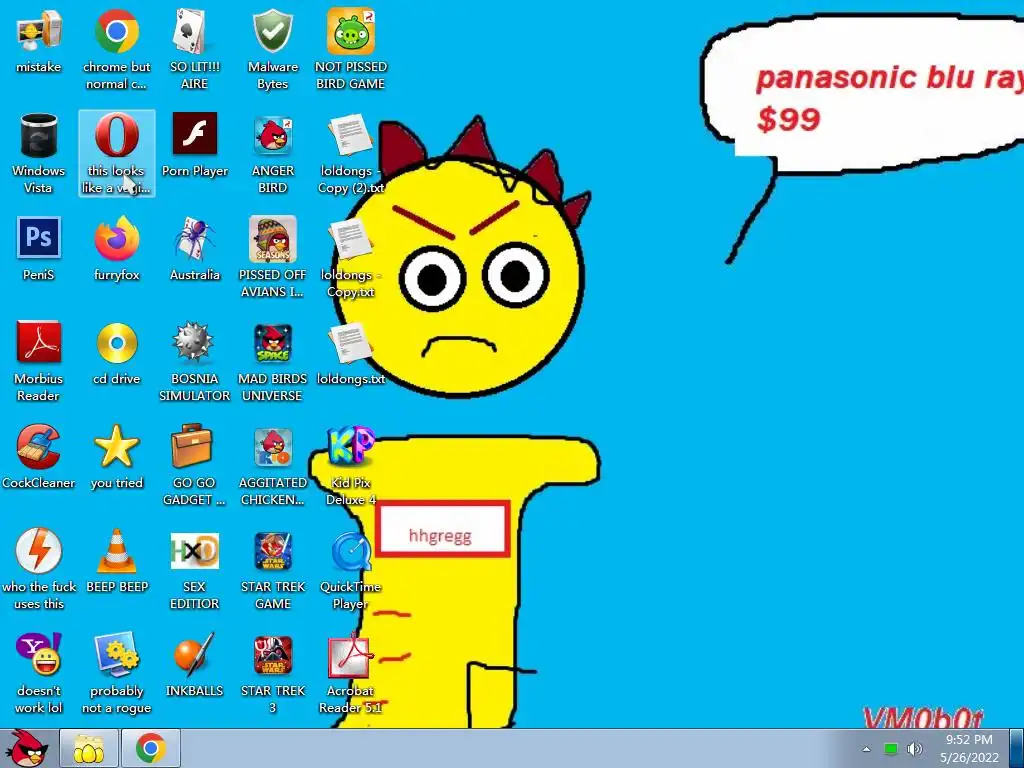This screenshot has height=768, width=1024.
Task: Select the orange lightning bolt media player icon
Action: click(x=39, y=551)
